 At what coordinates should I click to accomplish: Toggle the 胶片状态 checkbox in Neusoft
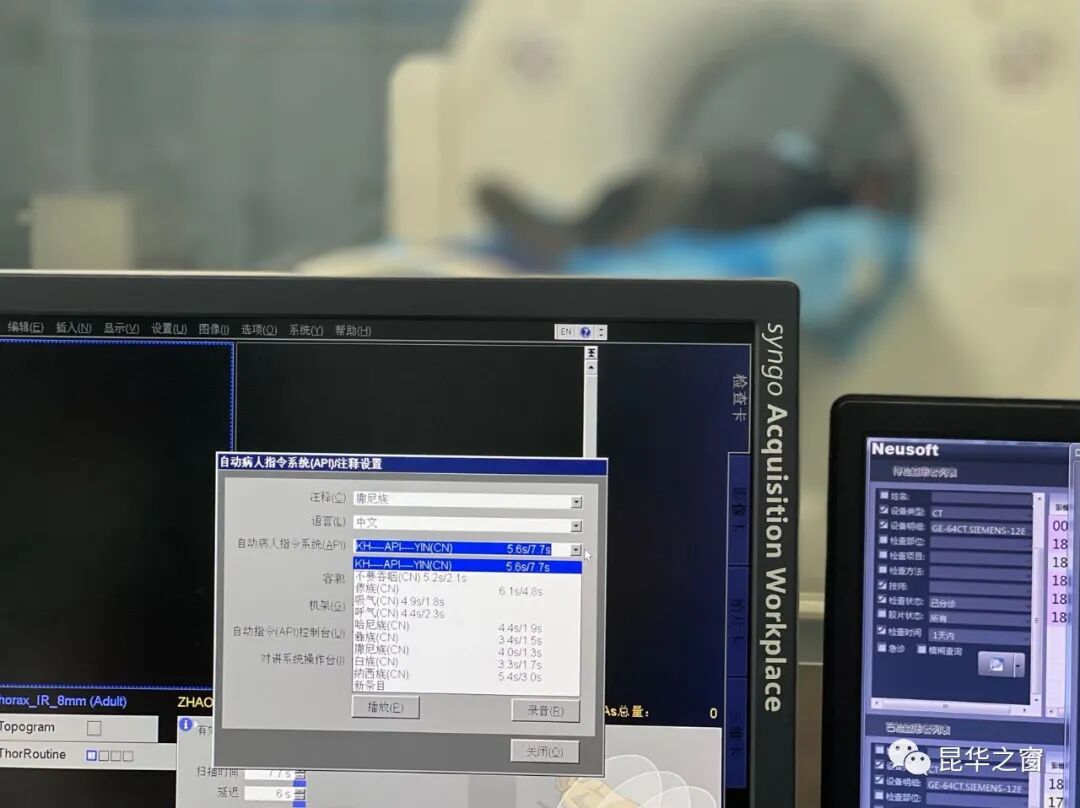point(882,614)
